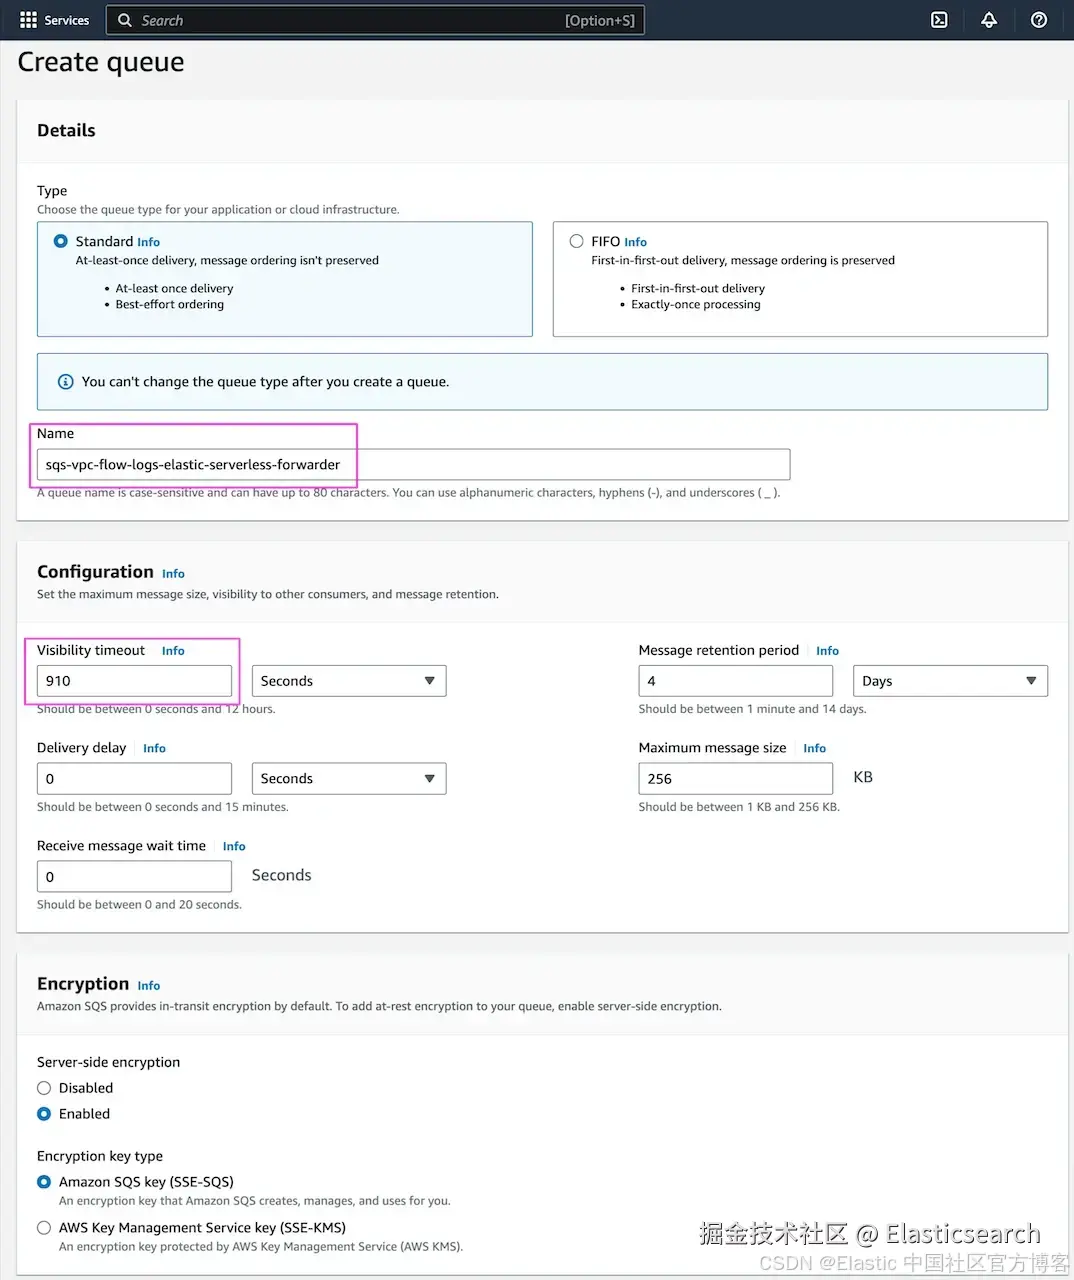This screenshot has height=1280, width=1074.
Task: Open the Visibility timeout units dropdown
Action: pos(348,681)
